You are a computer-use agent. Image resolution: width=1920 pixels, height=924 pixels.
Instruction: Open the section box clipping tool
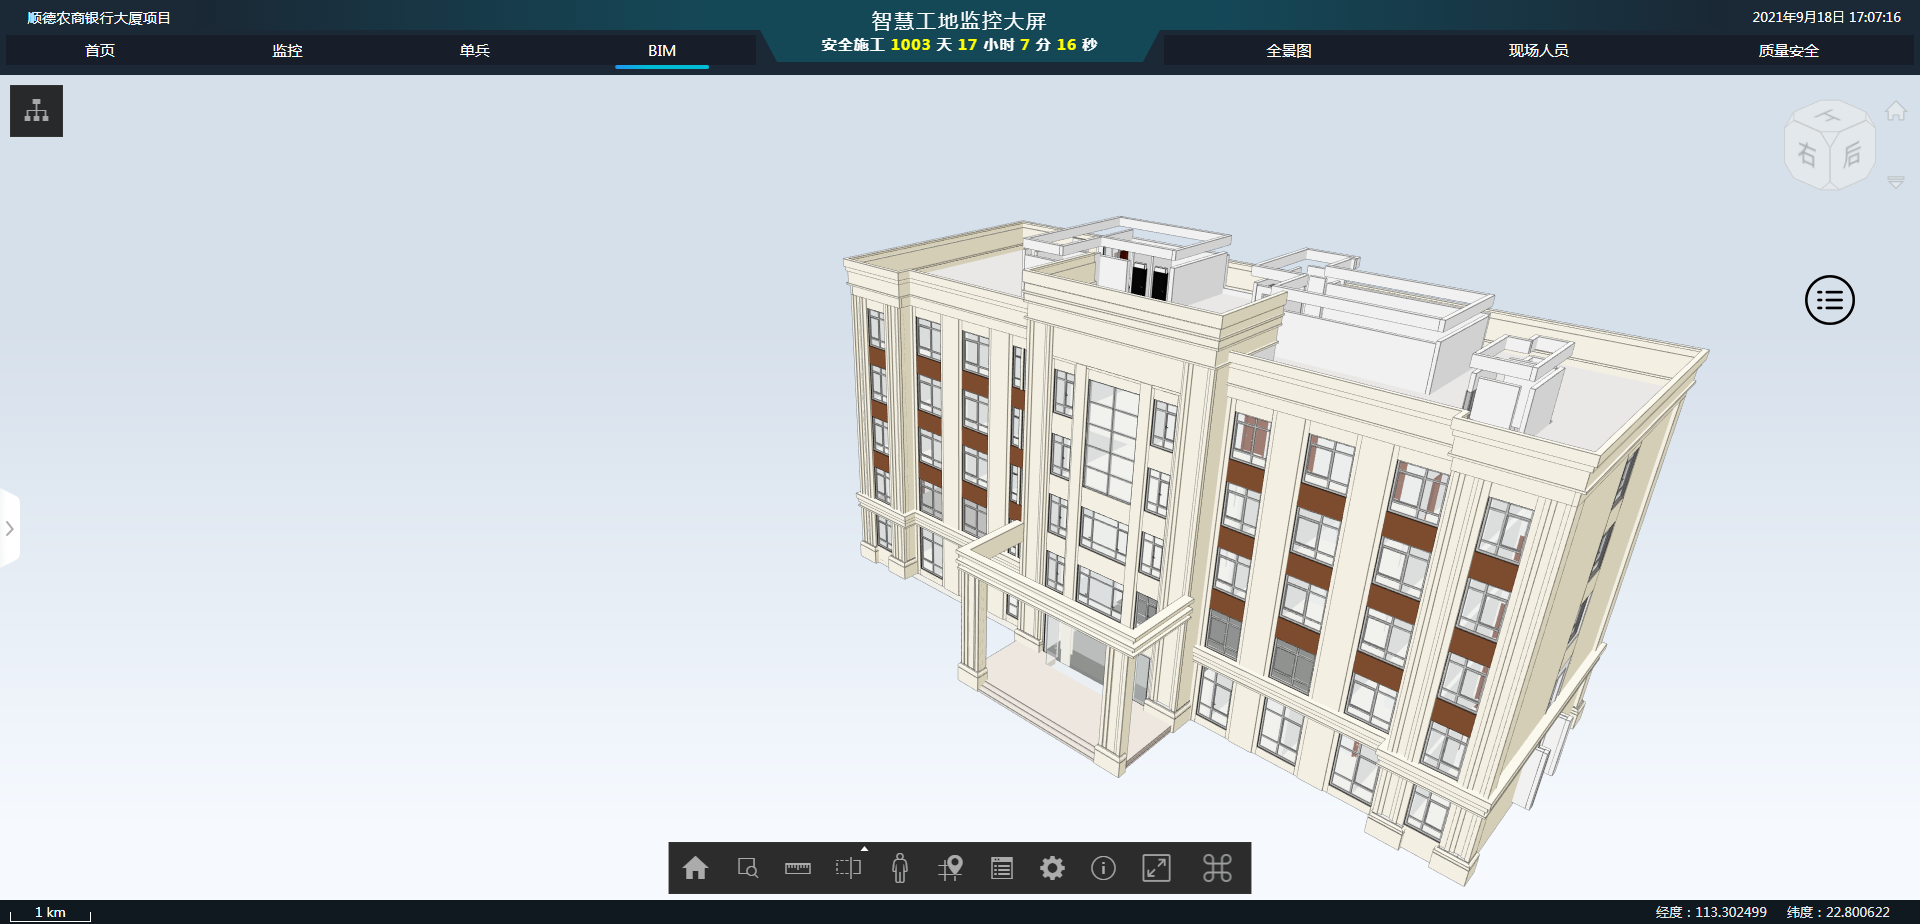pos(848,868)
